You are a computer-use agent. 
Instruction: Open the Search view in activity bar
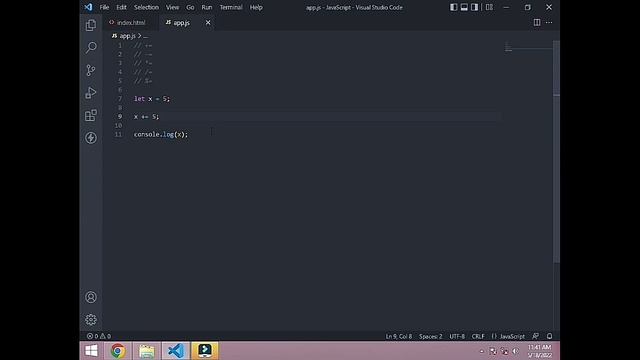(91, 47)
